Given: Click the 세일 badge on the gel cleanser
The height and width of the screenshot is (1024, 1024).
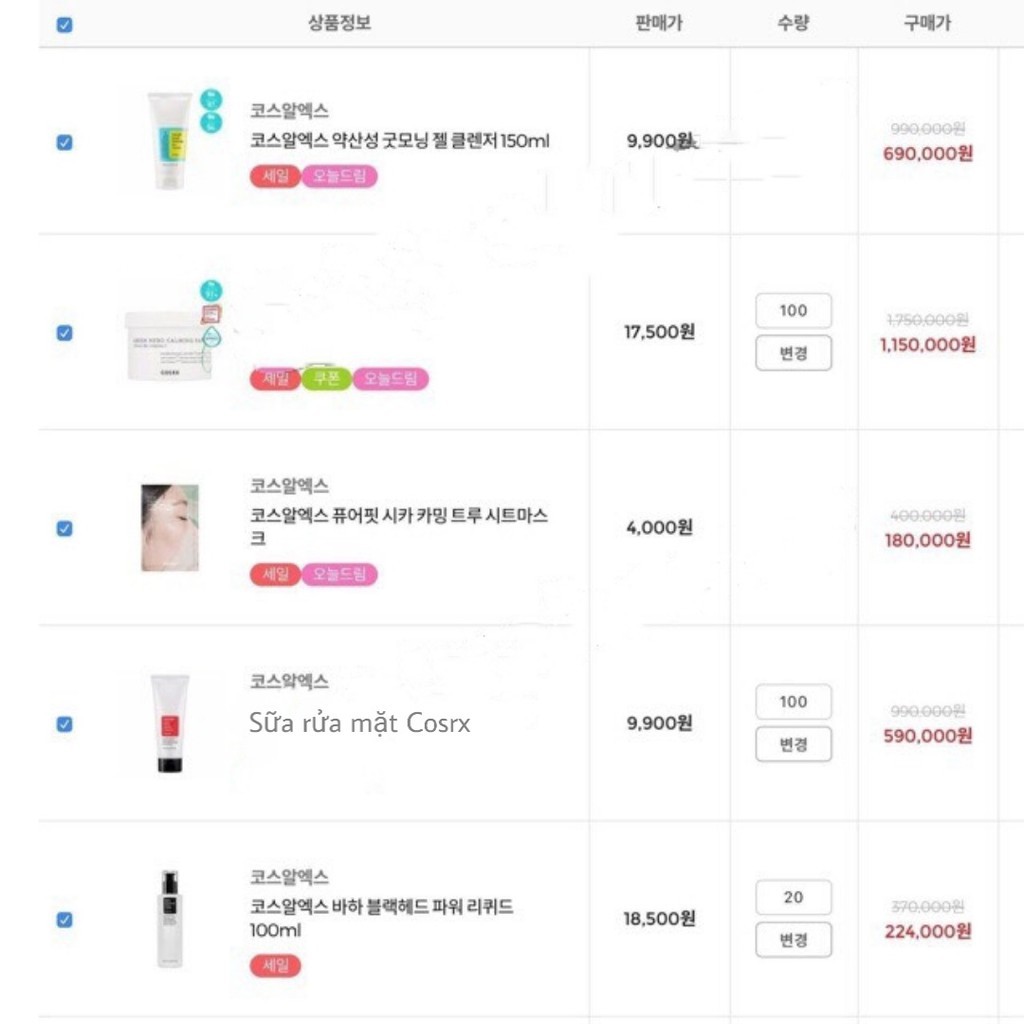Looking at the screenshot, I should pos(274,176).
